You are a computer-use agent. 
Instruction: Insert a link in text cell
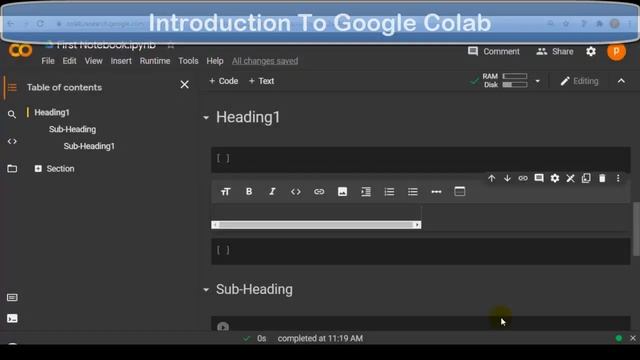[319, 191]
